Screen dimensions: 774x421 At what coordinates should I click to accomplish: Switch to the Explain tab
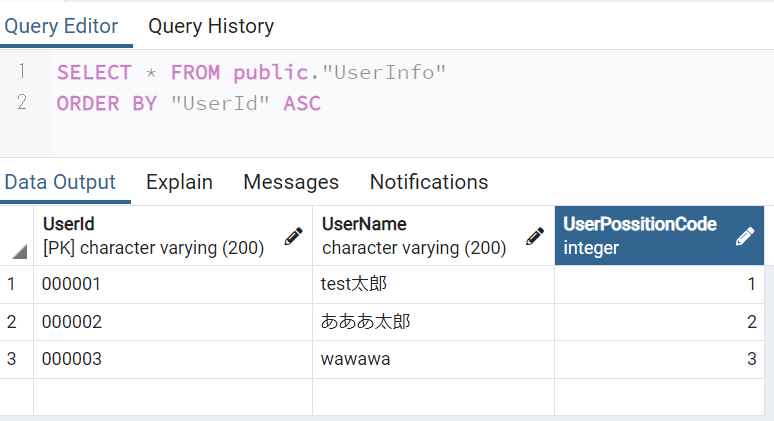tap(179, 182)
